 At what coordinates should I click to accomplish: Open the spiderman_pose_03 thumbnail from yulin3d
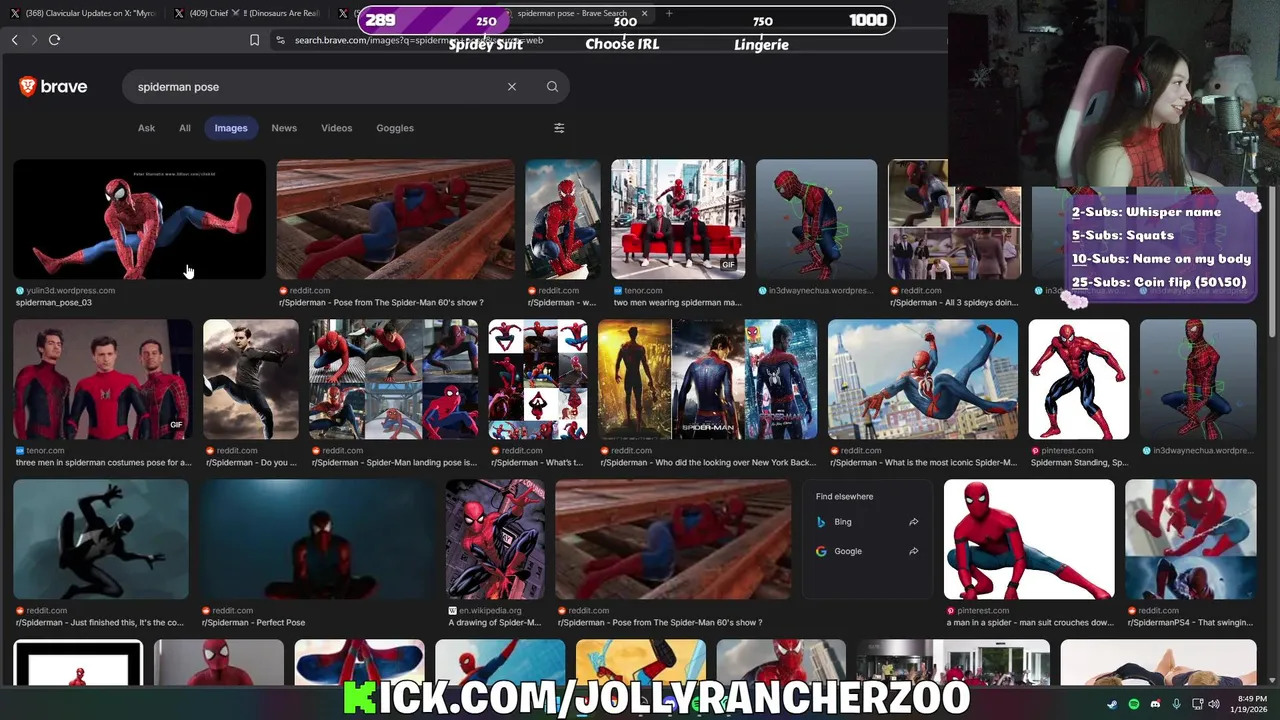139,219
